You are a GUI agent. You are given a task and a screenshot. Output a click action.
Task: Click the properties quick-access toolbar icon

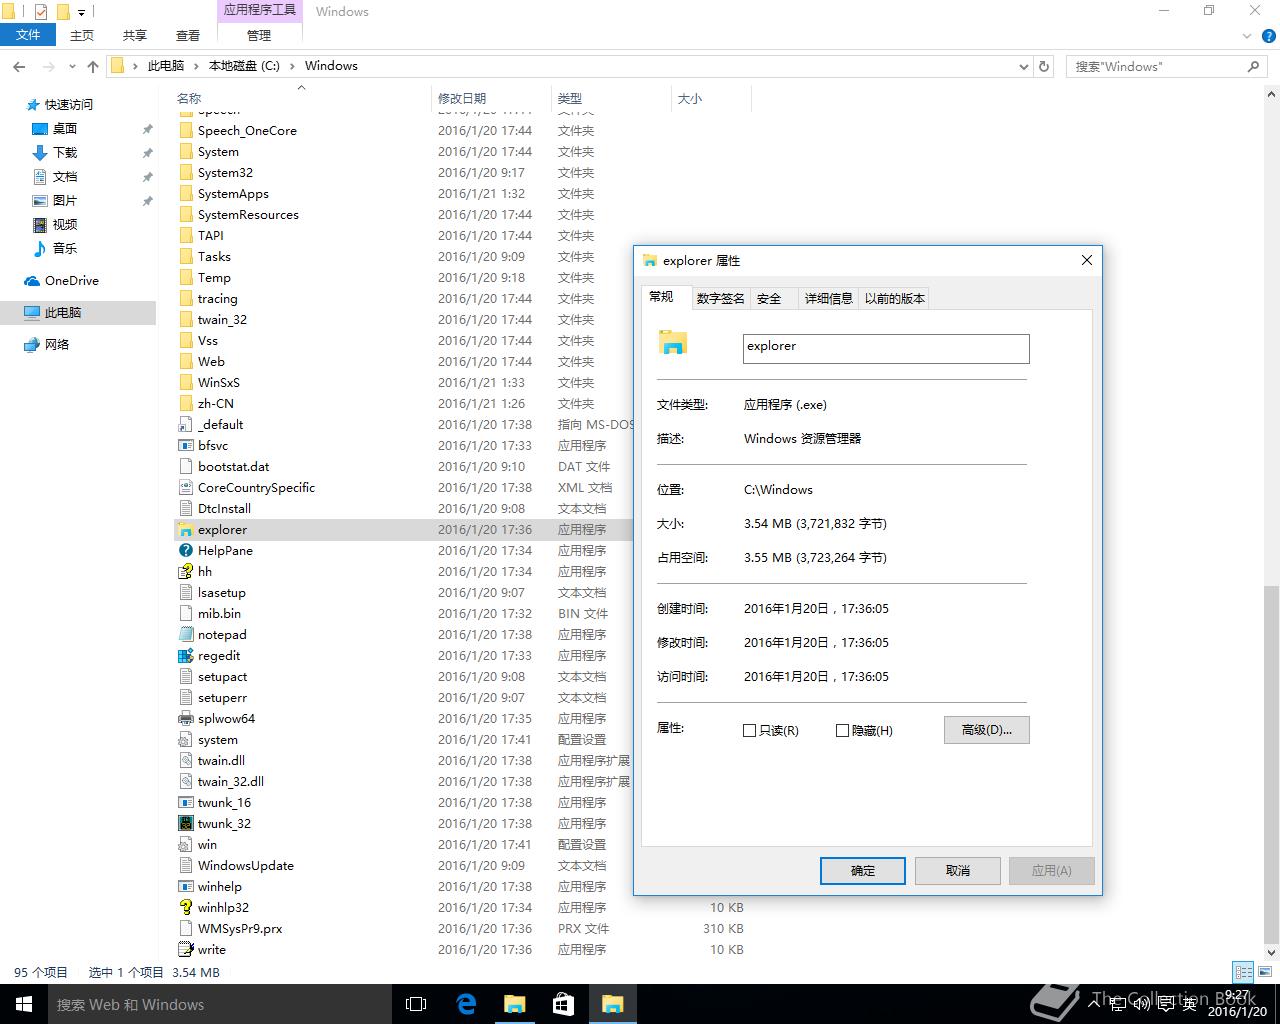tap(41, 12)
